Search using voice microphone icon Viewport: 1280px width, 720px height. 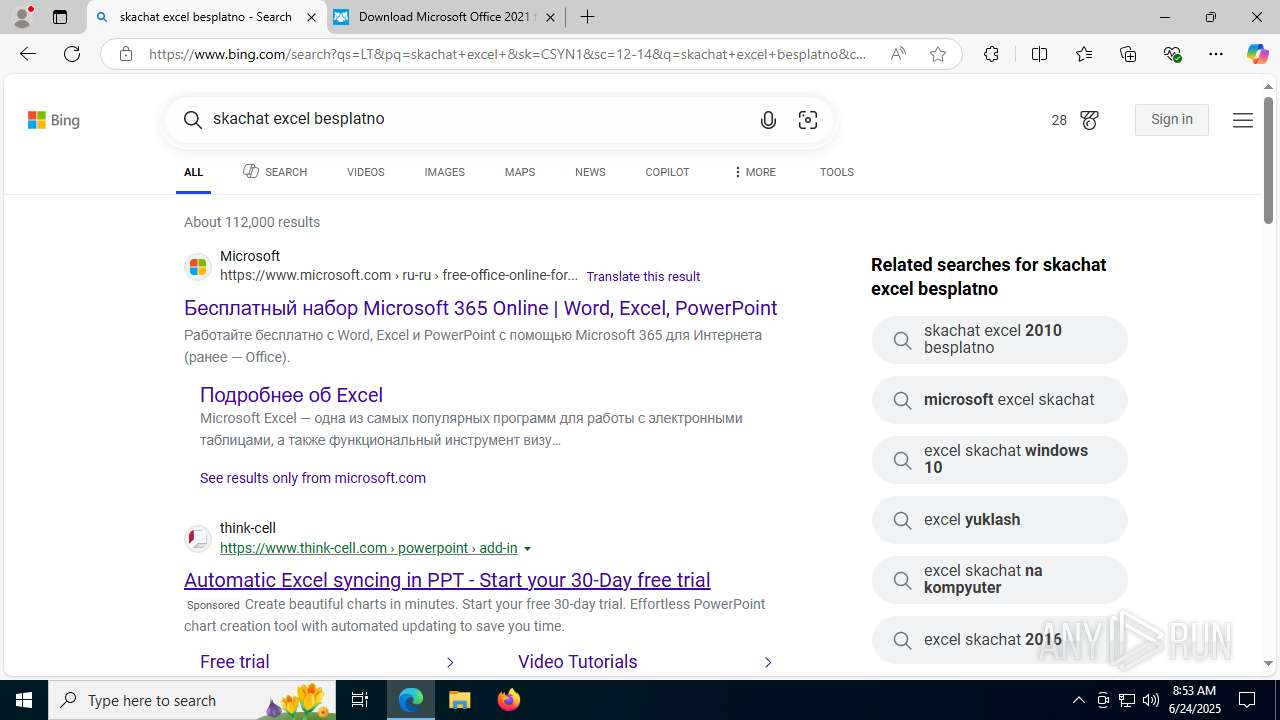[x=768, y=120]
